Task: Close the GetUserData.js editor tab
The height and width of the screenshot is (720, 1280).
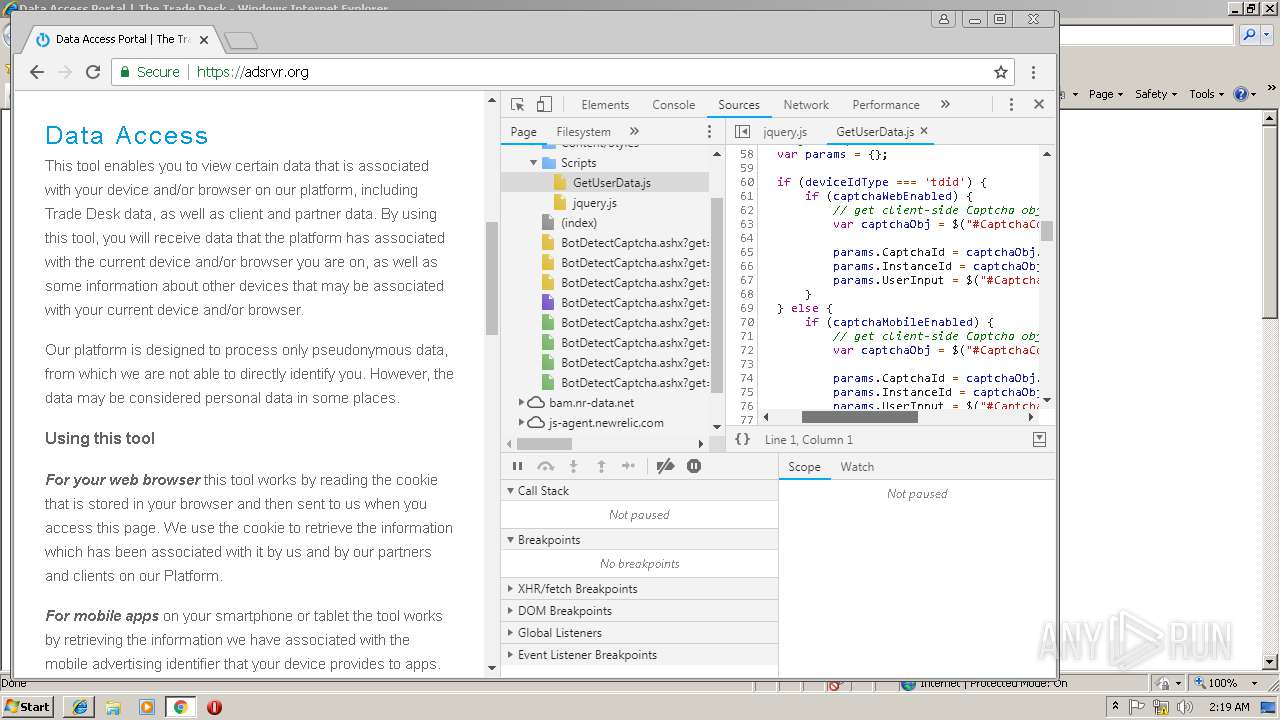Action: (924, 131)
